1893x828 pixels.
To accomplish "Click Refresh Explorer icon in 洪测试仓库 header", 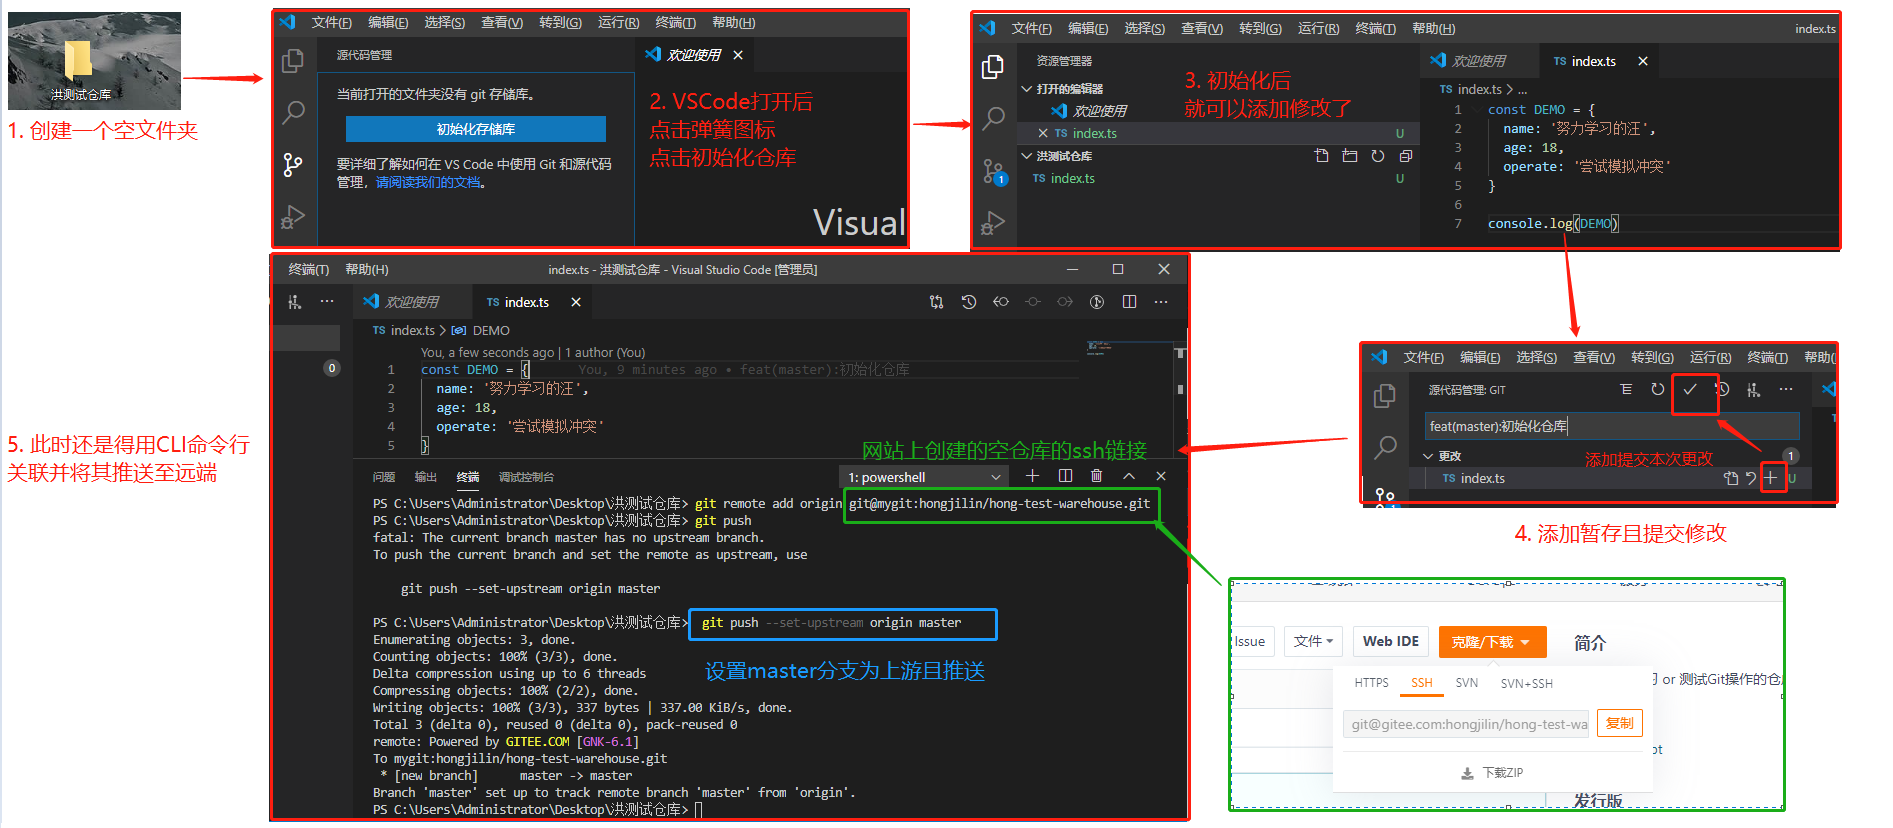I will coord(1378,156).
